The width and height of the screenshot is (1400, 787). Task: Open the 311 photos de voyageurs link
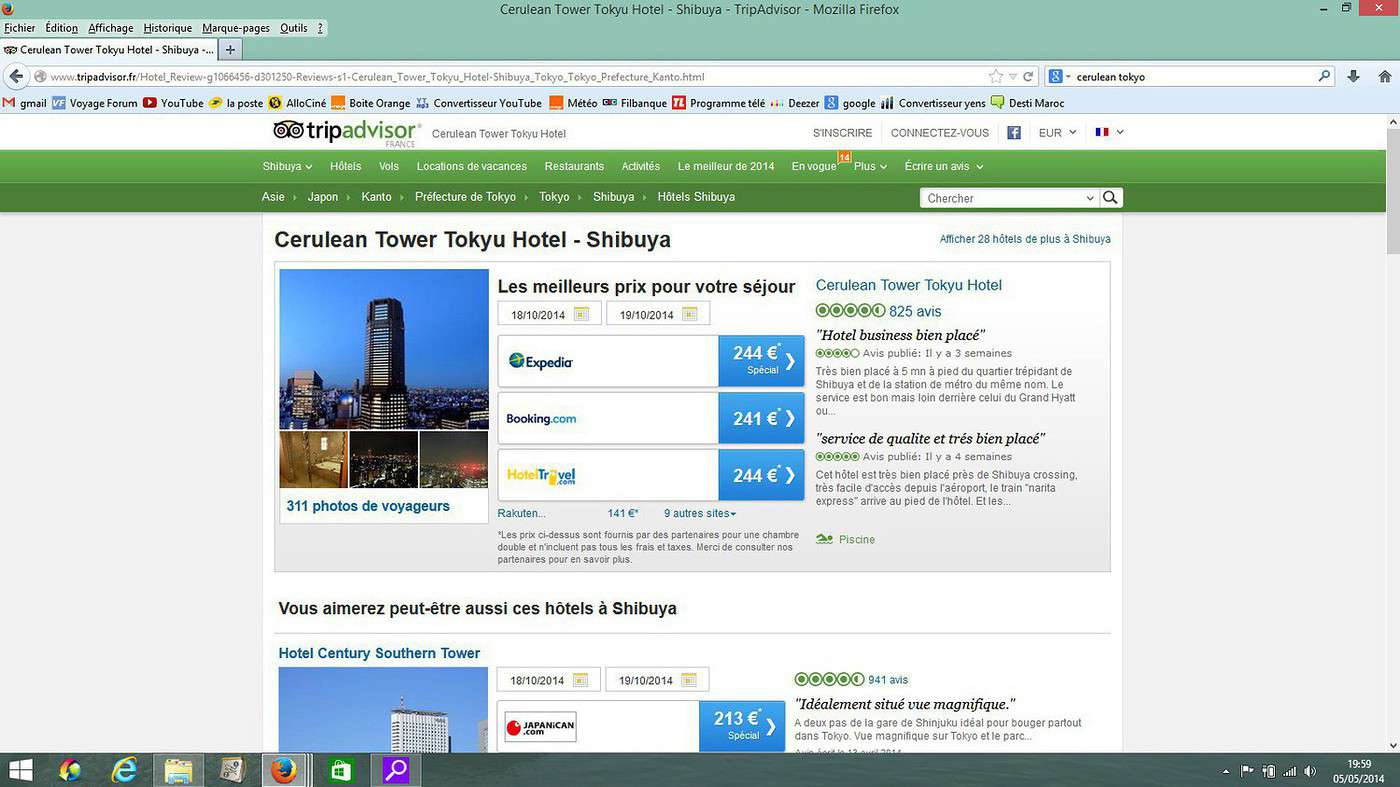(x=368, y=506)
